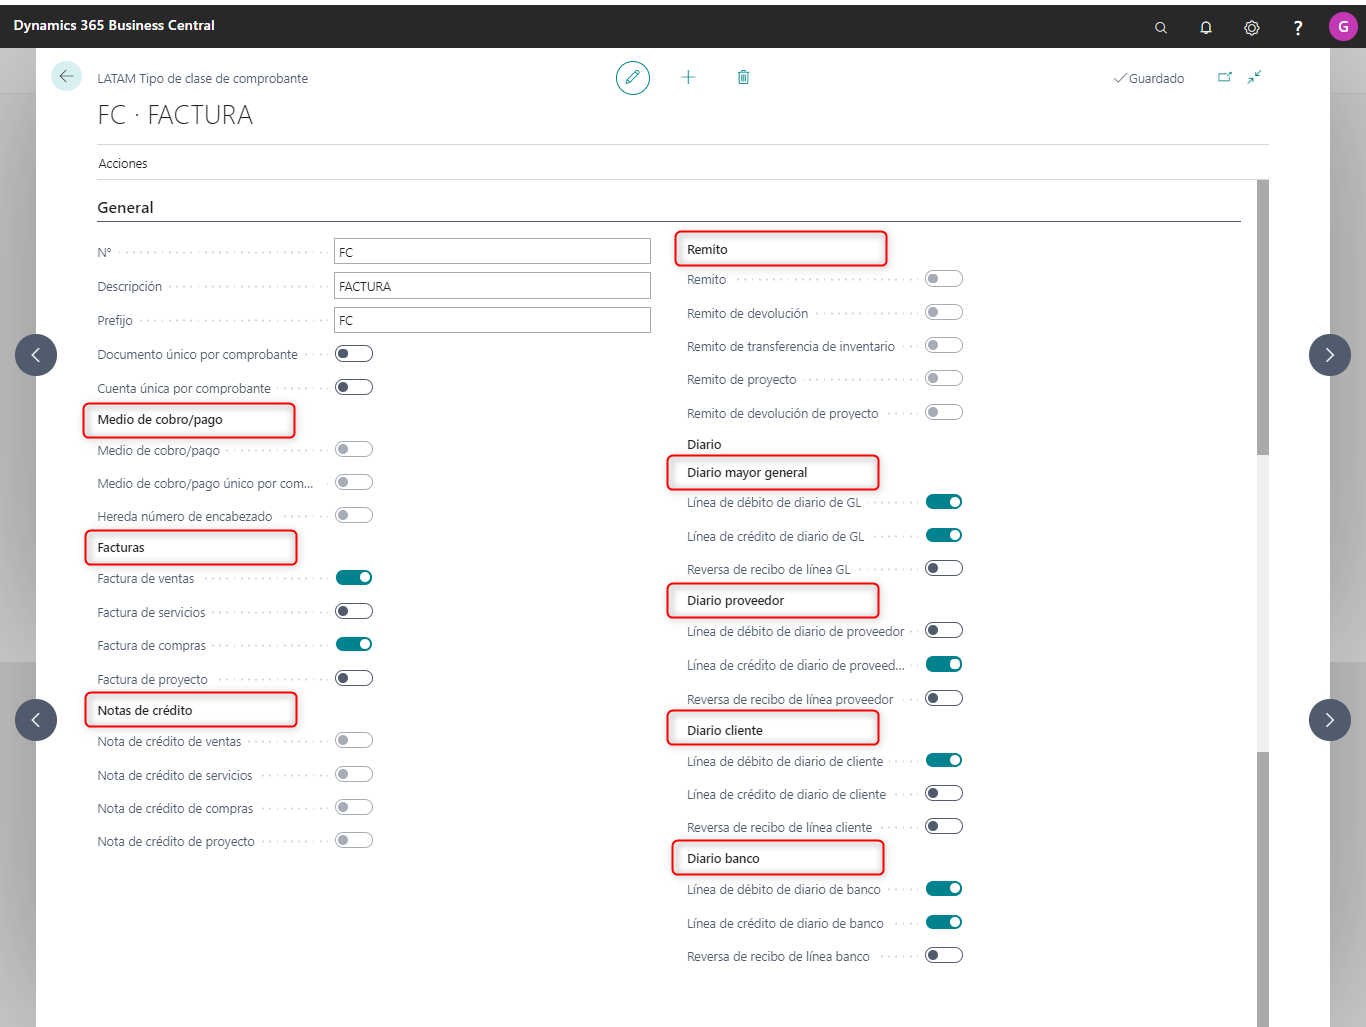This screenshot has width=1366, height=1027.
Task: Enable the Factura de proyecto toggle
Action: coord(354,678)
